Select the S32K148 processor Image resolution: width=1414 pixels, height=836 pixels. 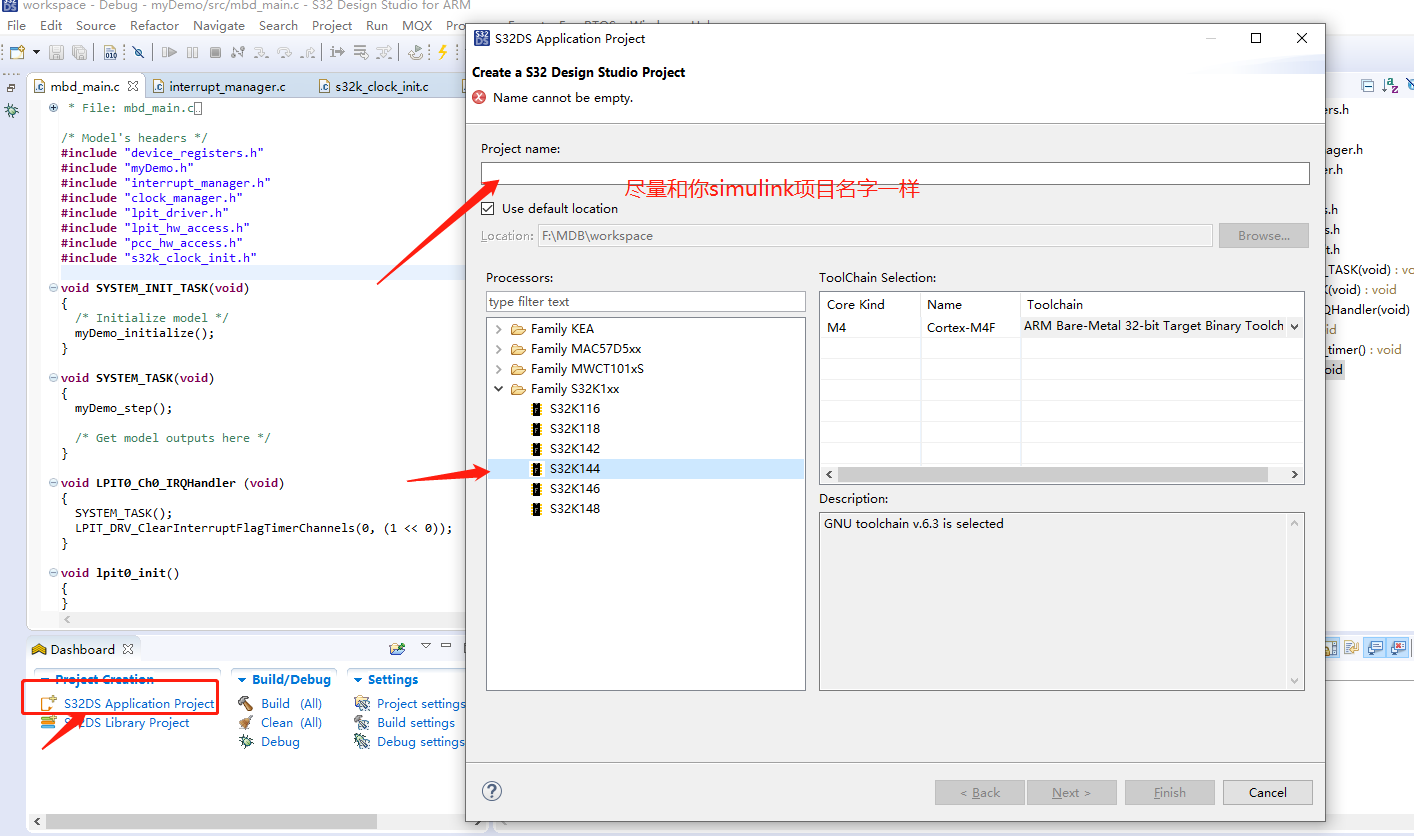(574, 509)
